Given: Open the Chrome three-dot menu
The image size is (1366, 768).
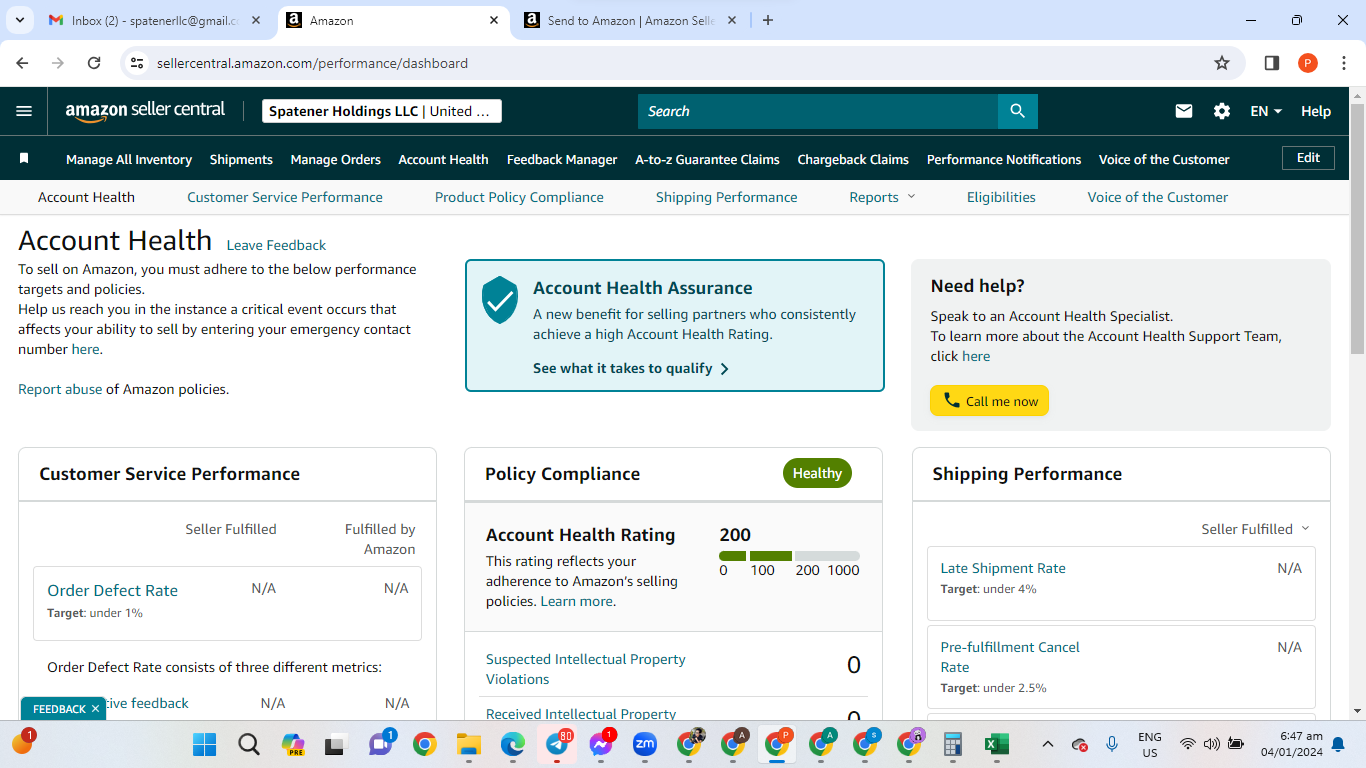Looking at the screenshot, I should pyautogui.click(x=1344, y=63).
